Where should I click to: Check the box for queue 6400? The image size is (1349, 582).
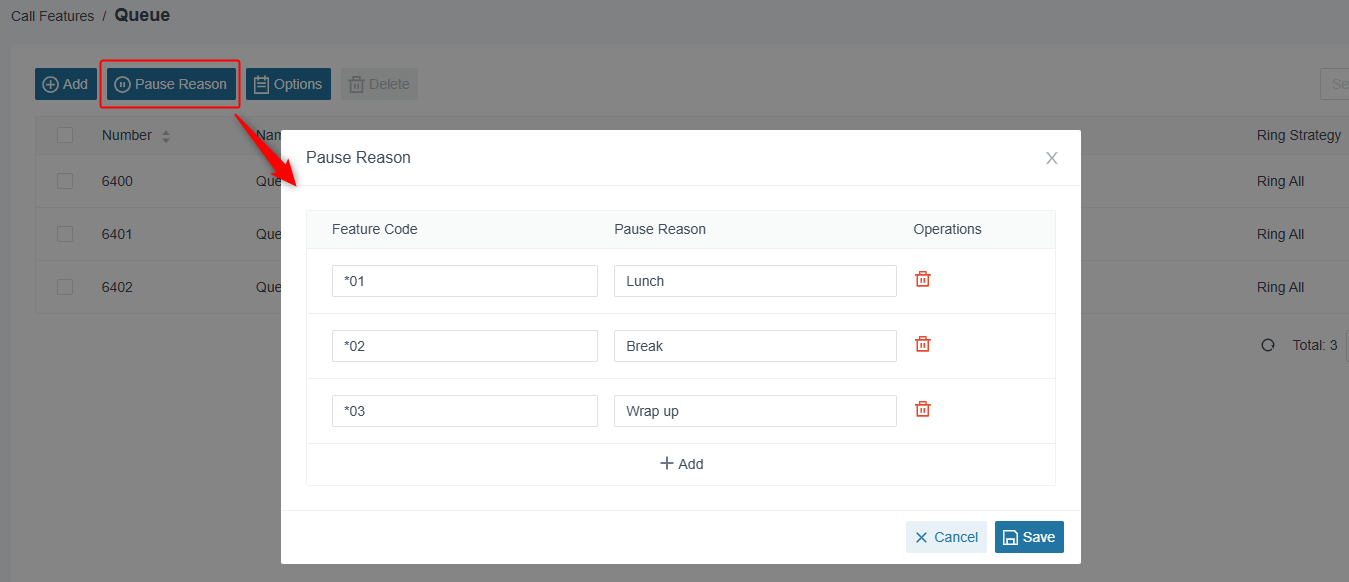coord(65,181)
